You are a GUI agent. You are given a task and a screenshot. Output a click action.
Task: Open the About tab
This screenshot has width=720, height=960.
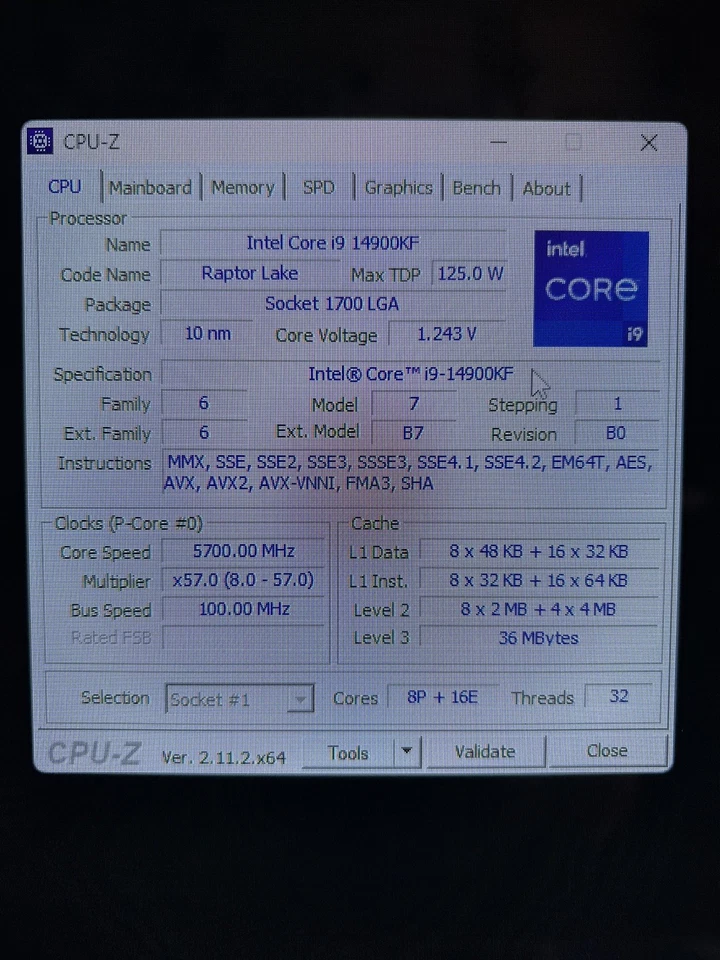pos(546,189)
